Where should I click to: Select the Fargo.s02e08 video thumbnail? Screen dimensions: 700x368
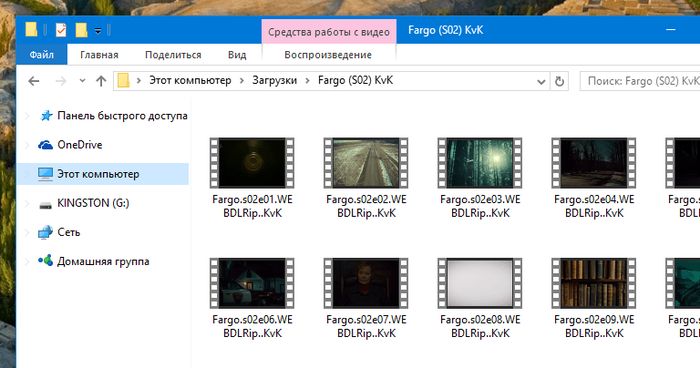(480, 283)
